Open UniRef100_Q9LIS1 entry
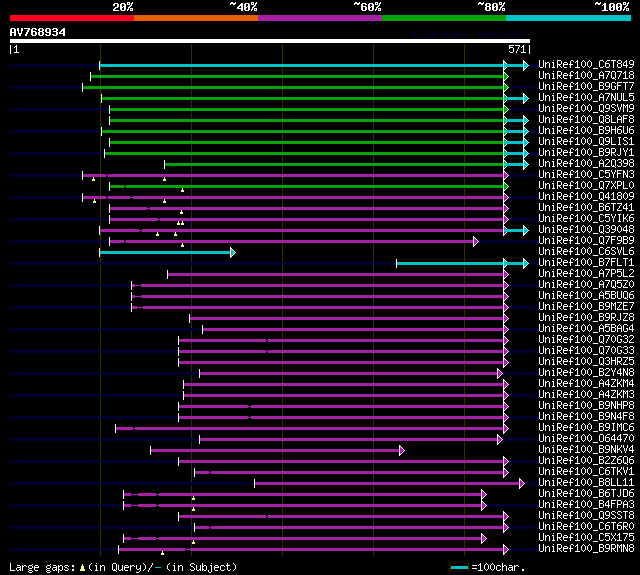This screenshot has height=575, width=640. click(x=586, y=142)
